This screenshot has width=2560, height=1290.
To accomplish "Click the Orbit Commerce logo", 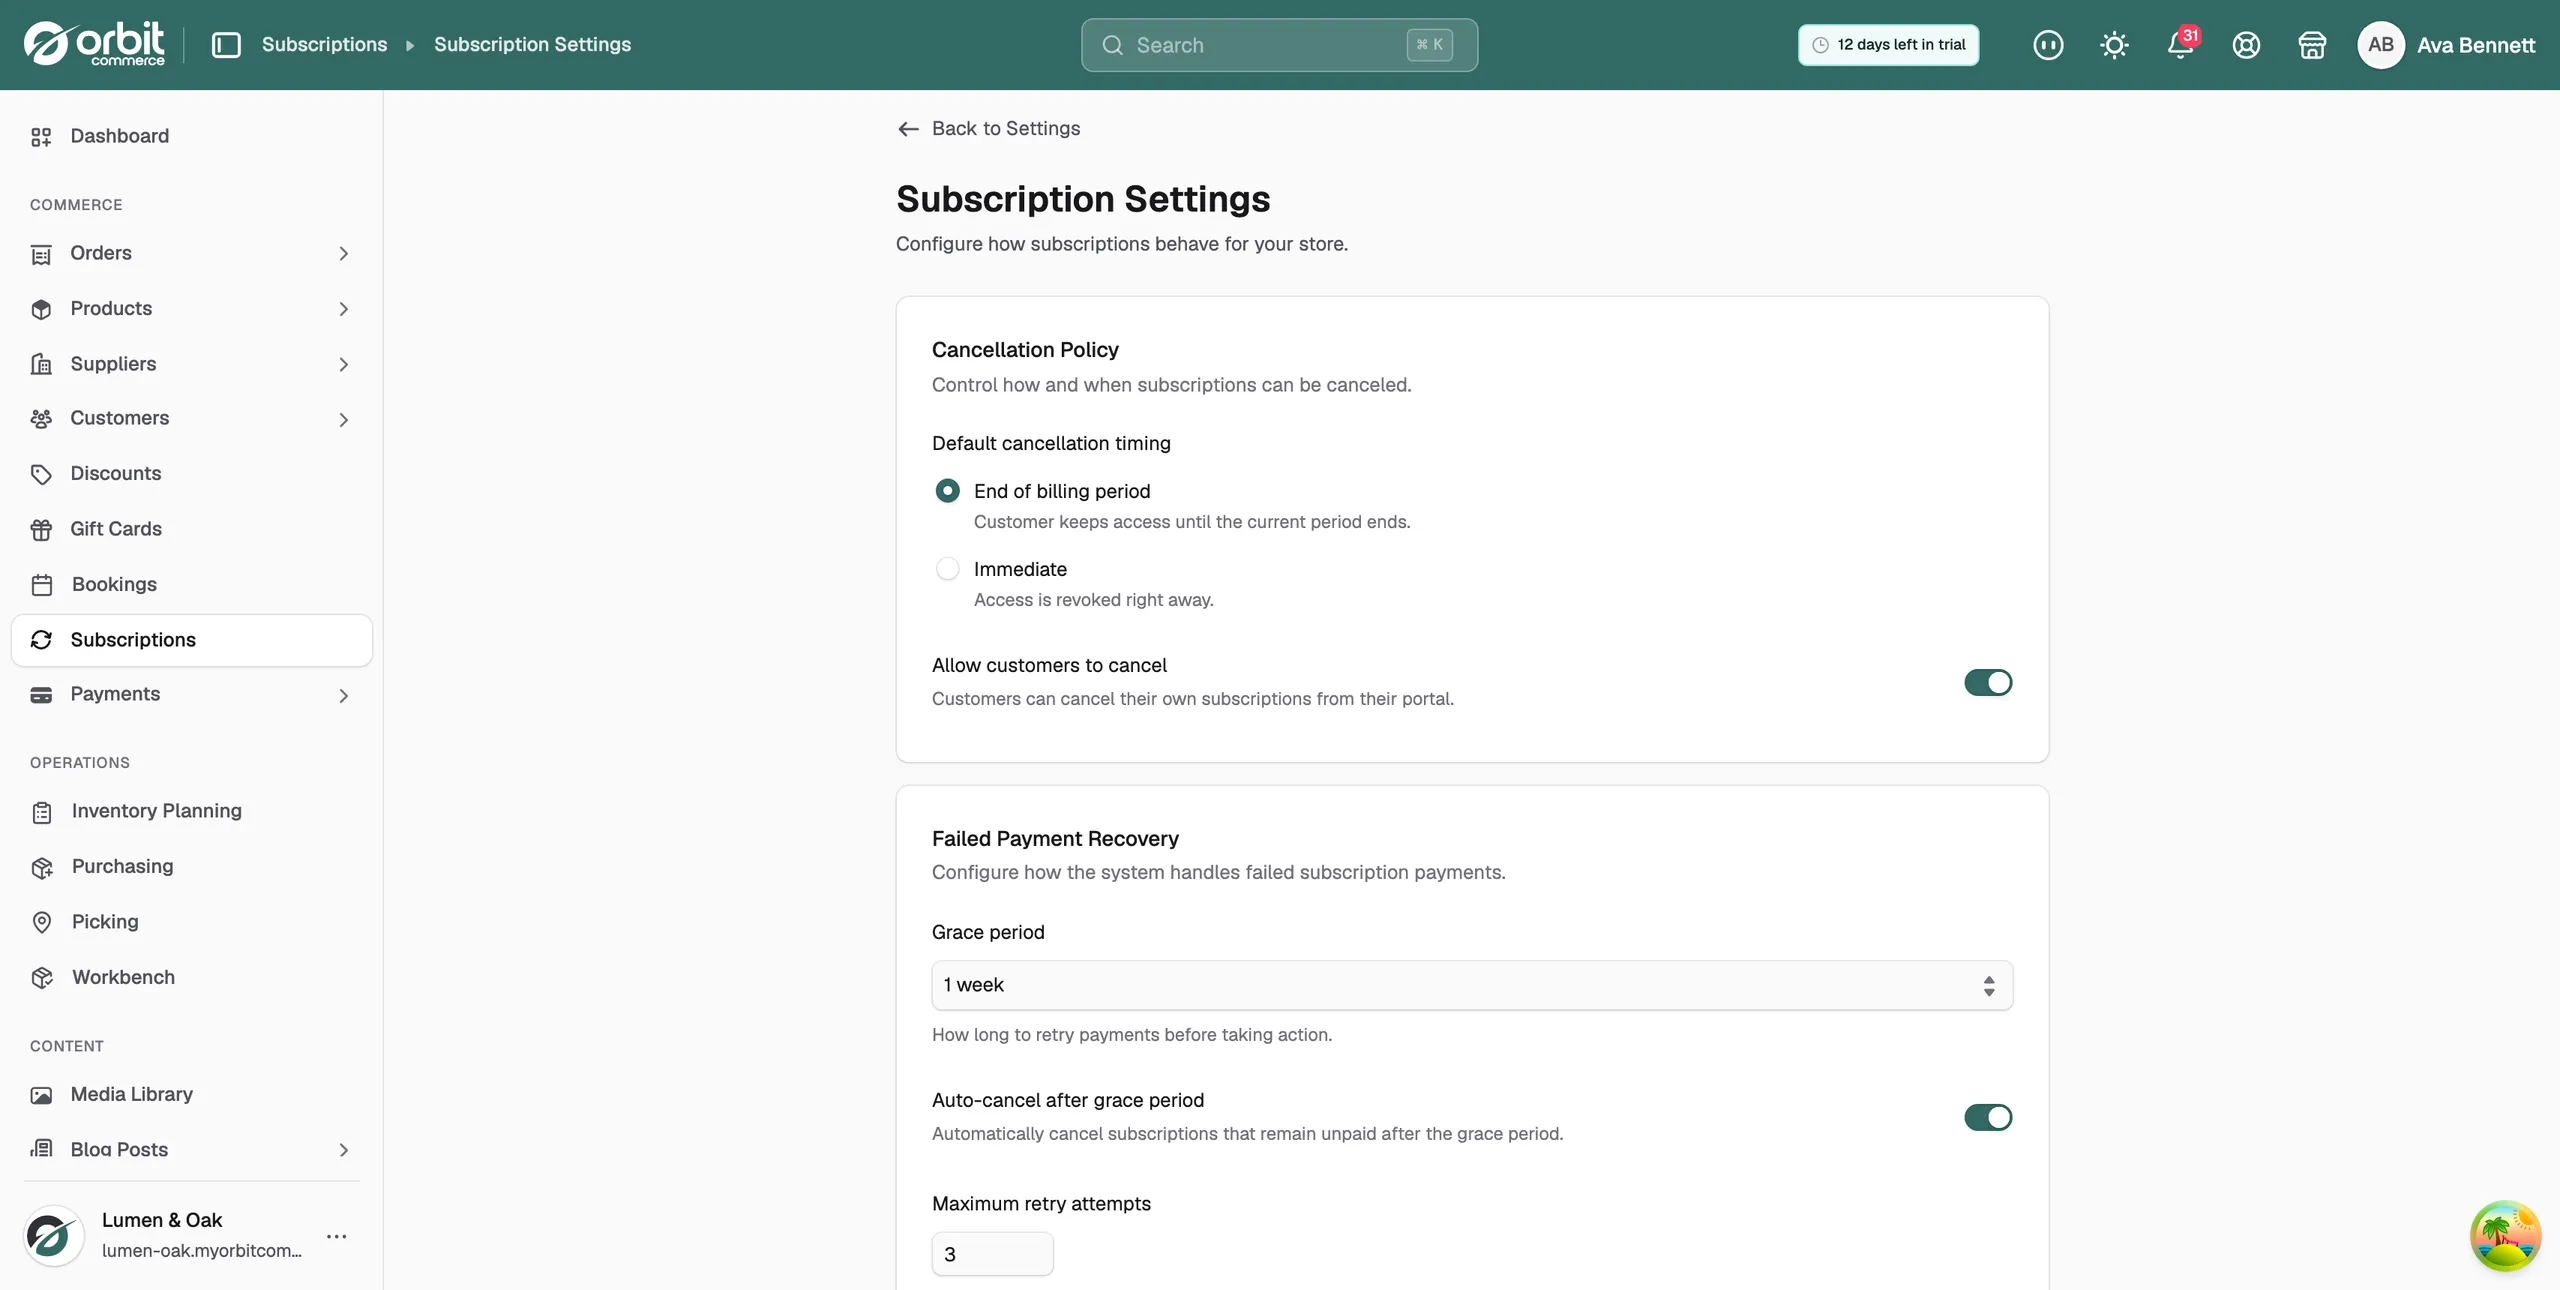I will point(94,44).
